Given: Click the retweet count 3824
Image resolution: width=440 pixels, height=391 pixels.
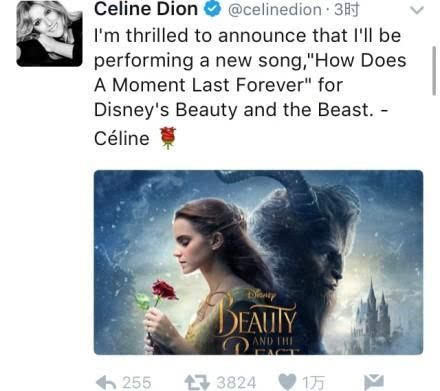Looking at the screenshot, I should point(236,383).
